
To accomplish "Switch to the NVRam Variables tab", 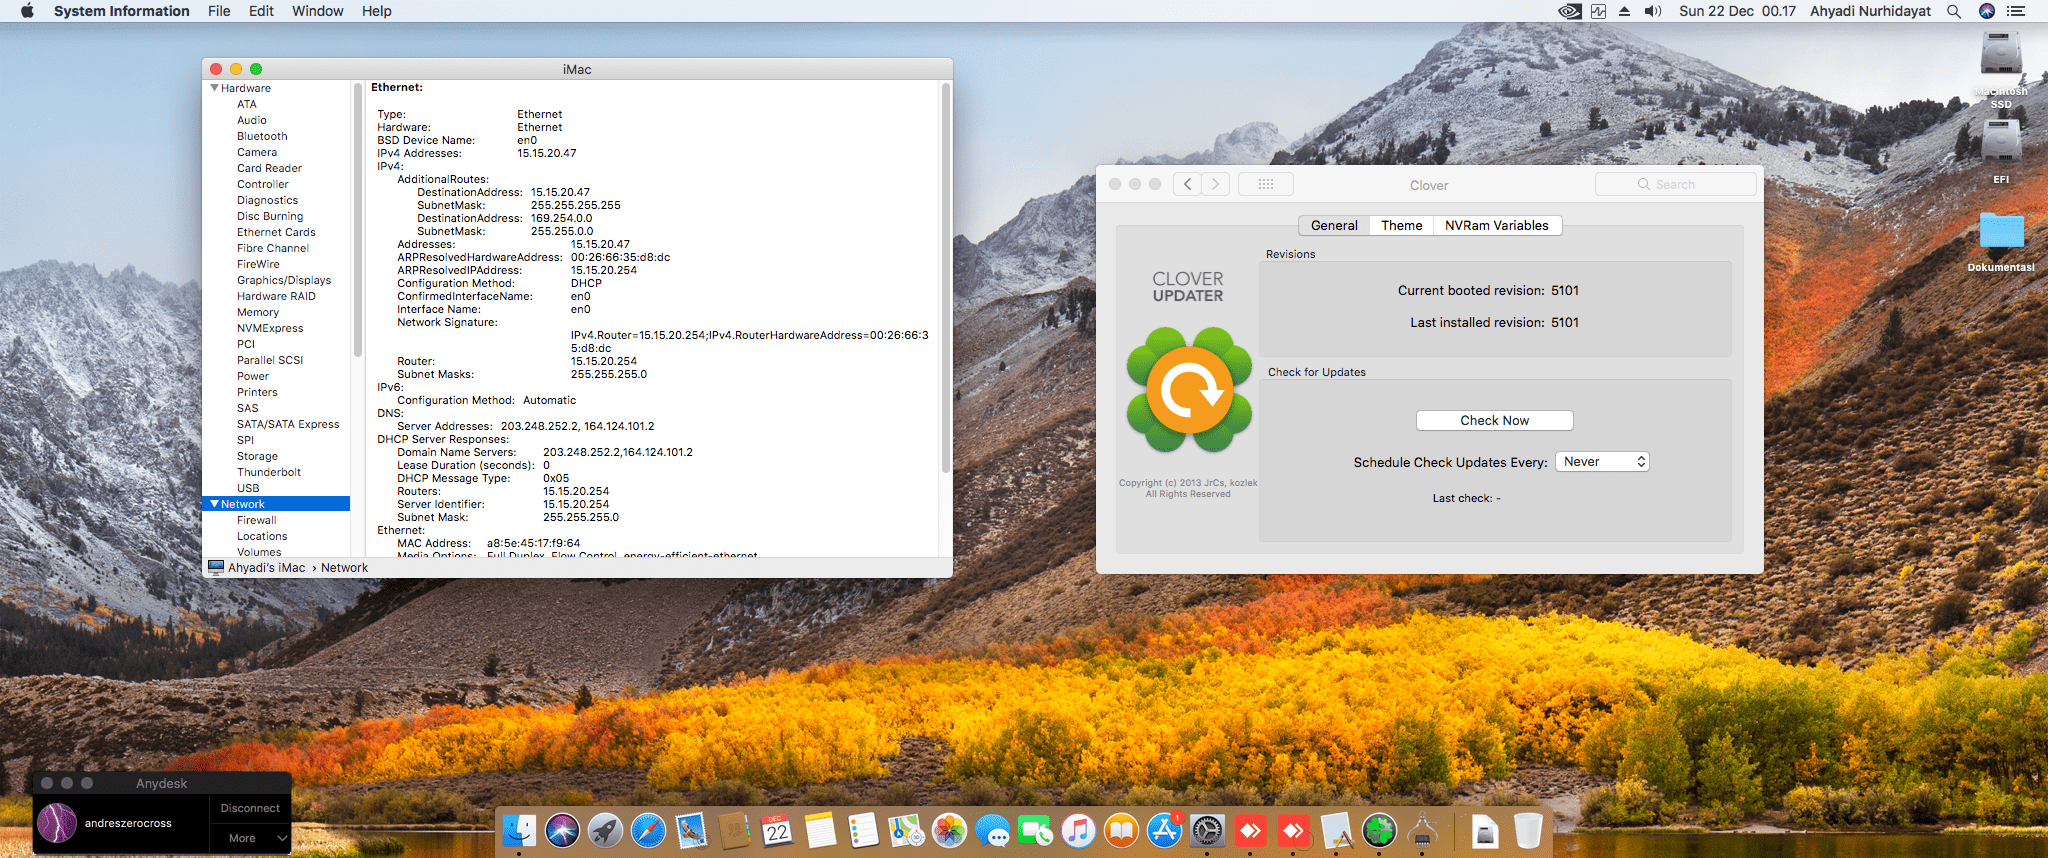I will [1496, 226].
